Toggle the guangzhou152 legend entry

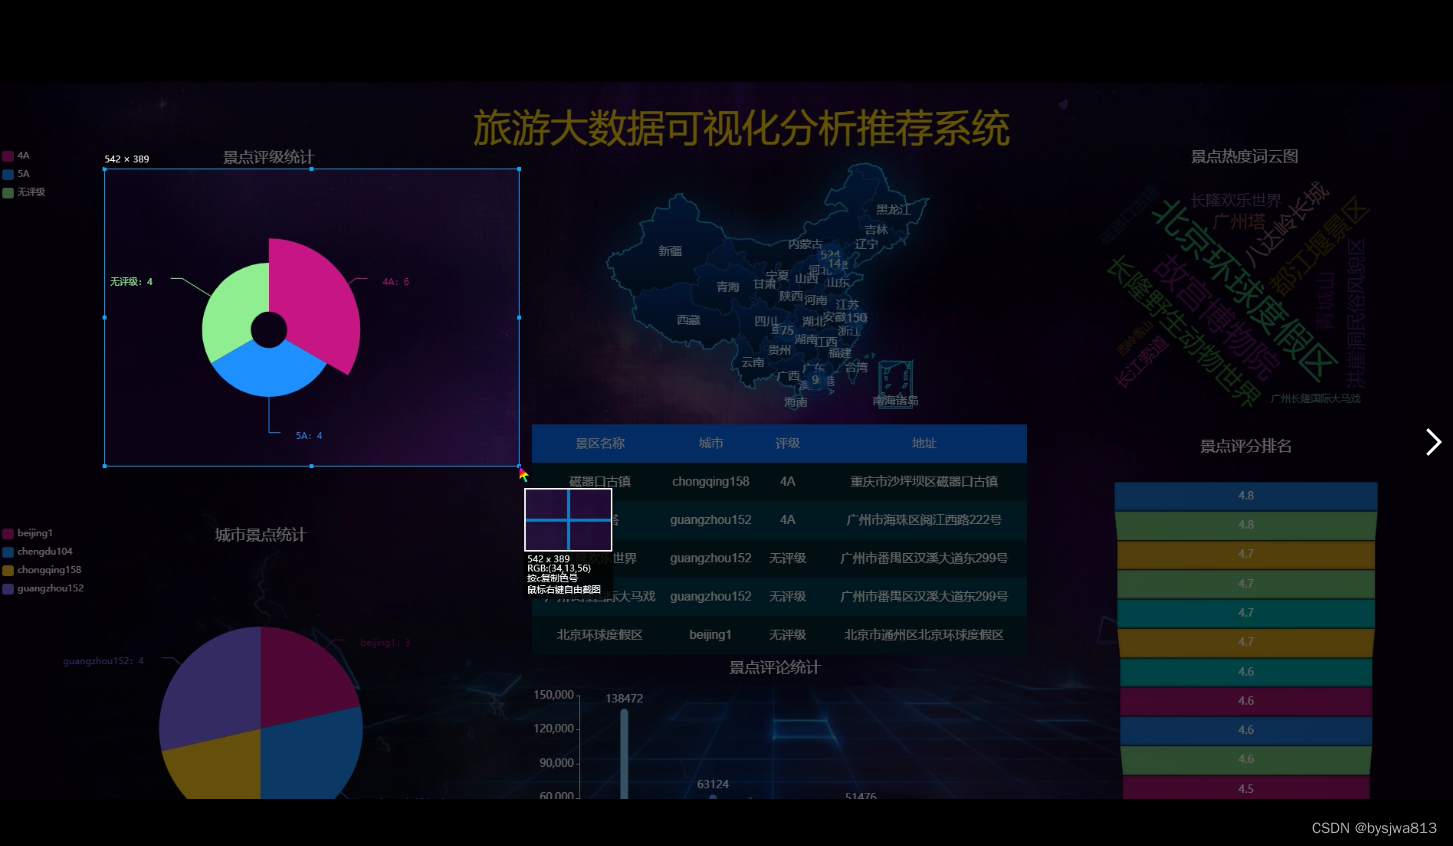coord(43,588)
